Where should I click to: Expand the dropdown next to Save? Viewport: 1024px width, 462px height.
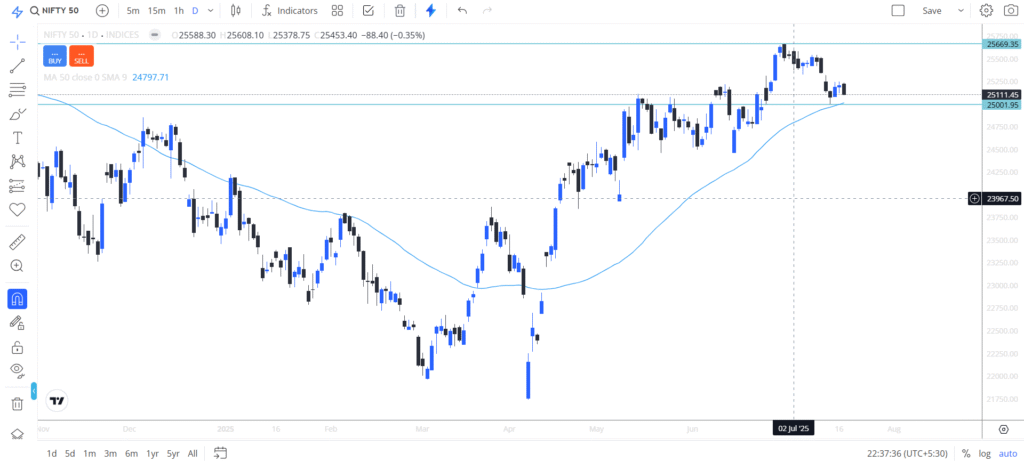961,10
